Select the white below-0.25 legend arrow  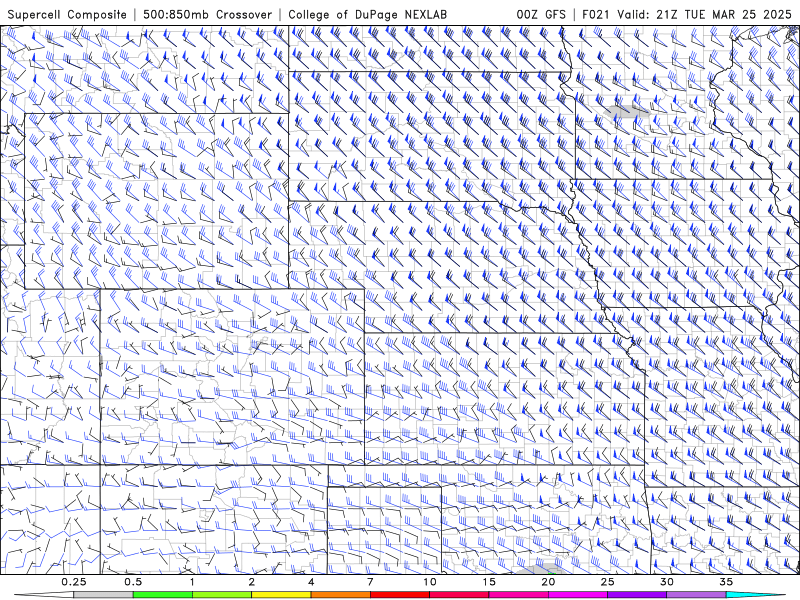coord(44,595)
